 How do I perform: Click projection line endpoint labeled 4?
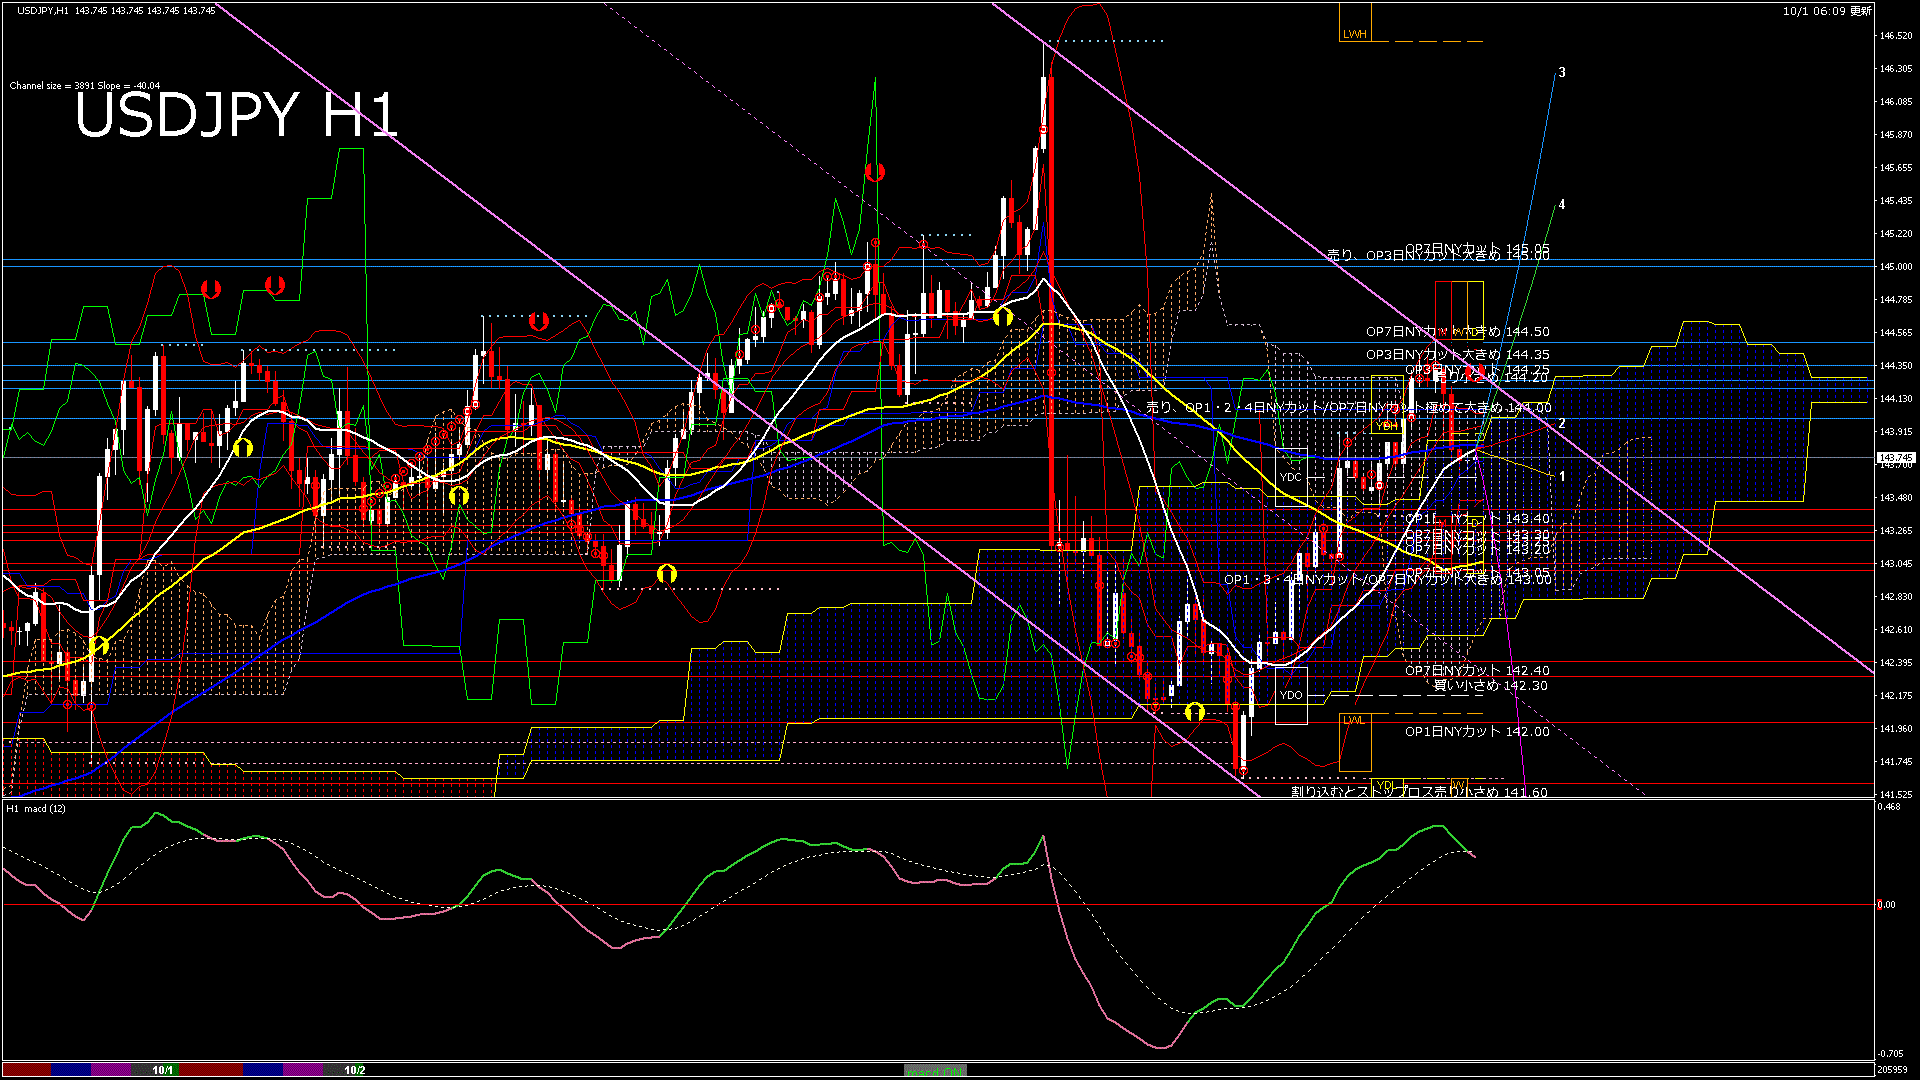click(x=1561, y=205)
